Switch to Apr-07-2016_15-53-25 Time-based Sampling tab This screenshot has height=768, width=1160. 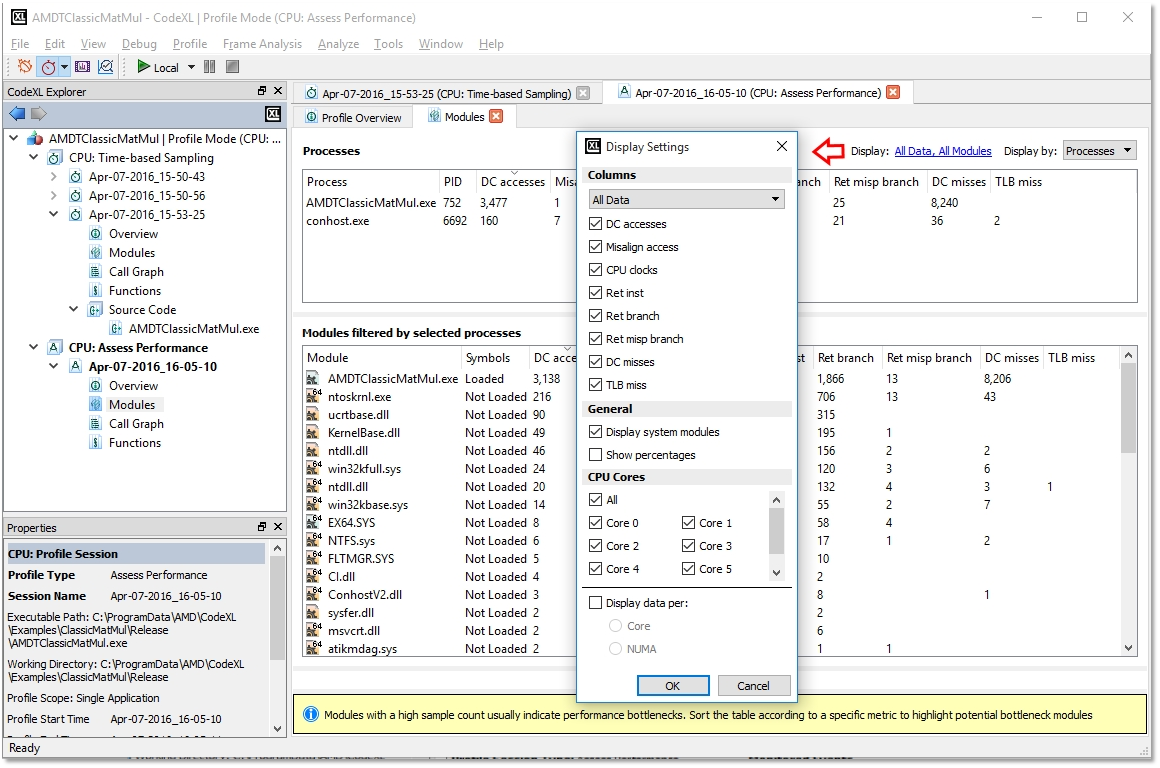447,93
